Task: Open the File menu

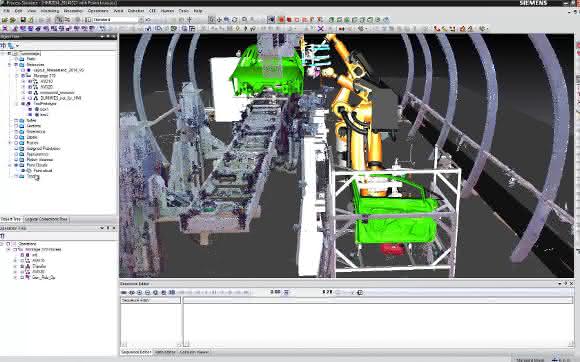Action: [6, 11]
